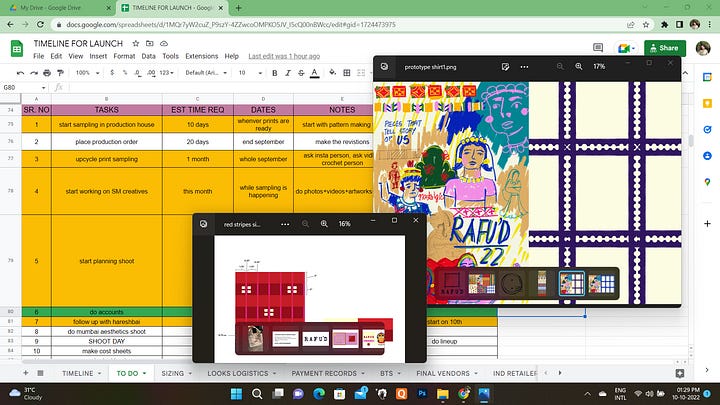The width and height of the screenshot is (720, 405).
Task: Toggle bold formatting
Action: tap(275, 73)
